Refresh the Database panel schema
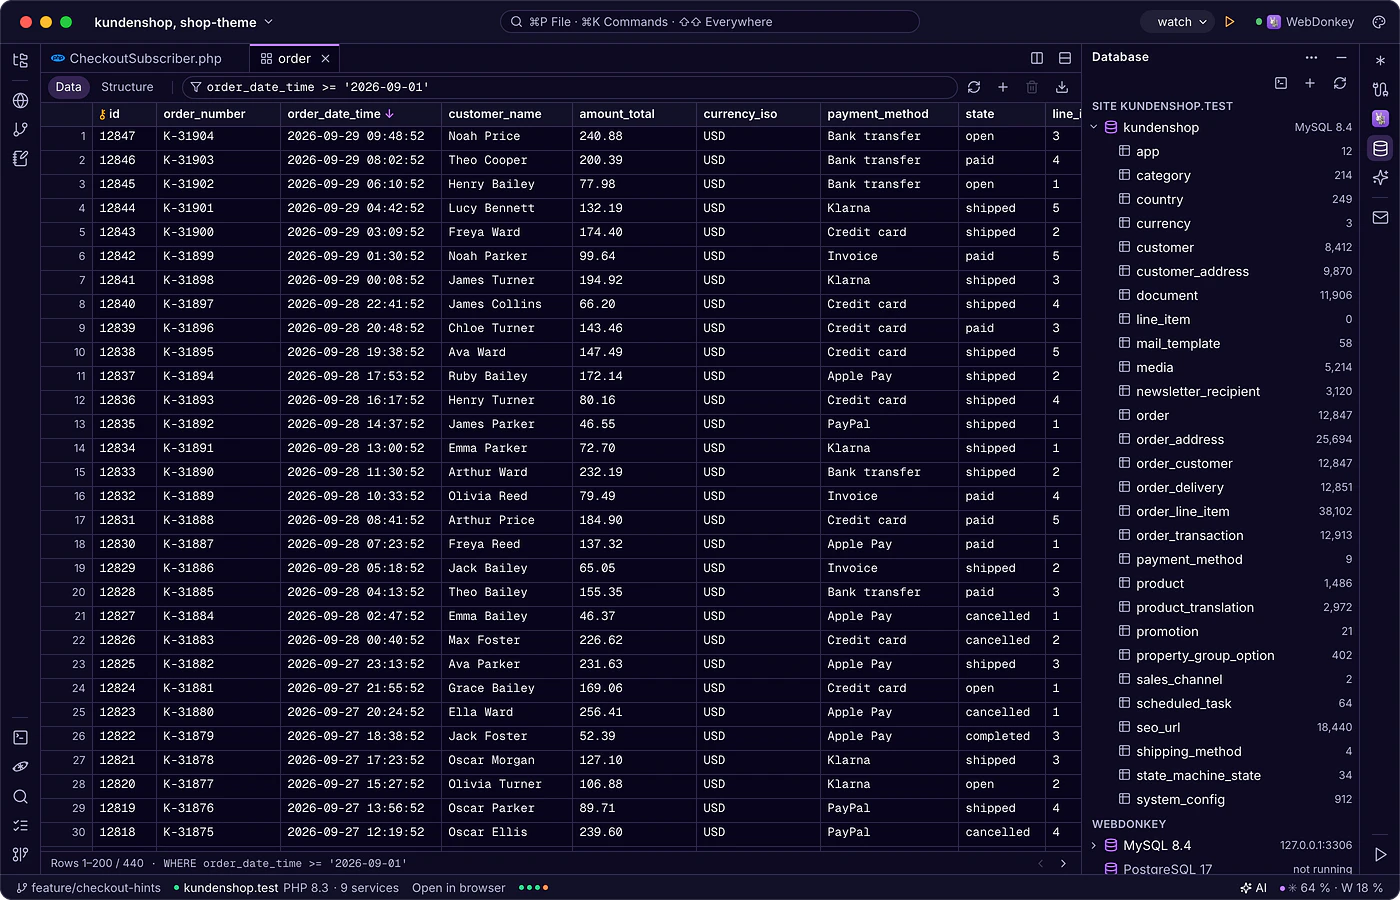This screenshot has height=900, width=1400. (x=1340, y=83)
